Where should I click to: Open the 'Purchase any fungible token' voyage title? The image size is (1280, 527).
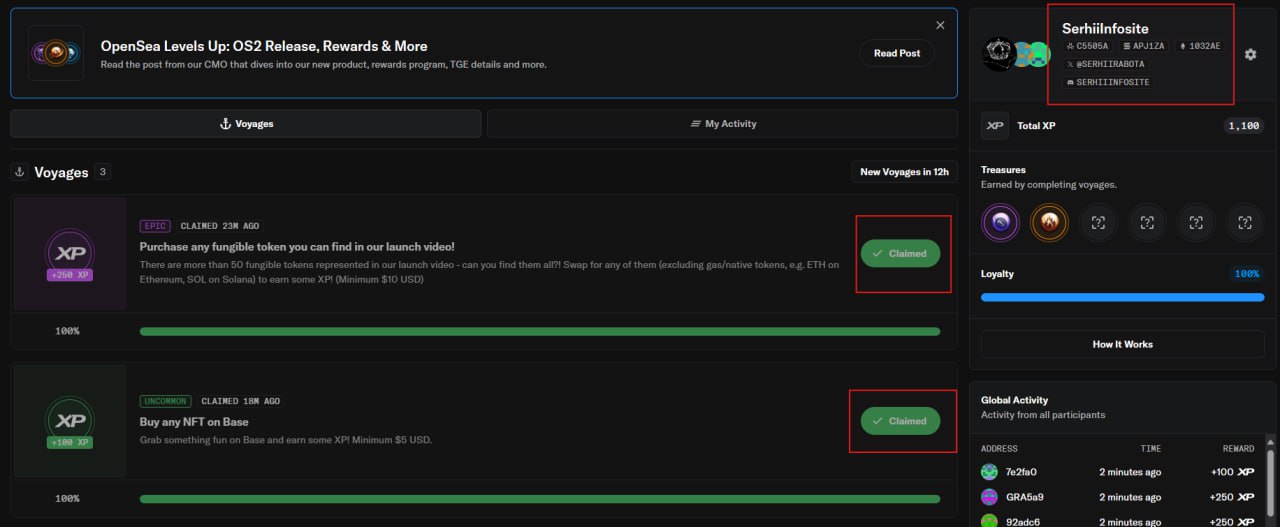(x=297, y=246)
